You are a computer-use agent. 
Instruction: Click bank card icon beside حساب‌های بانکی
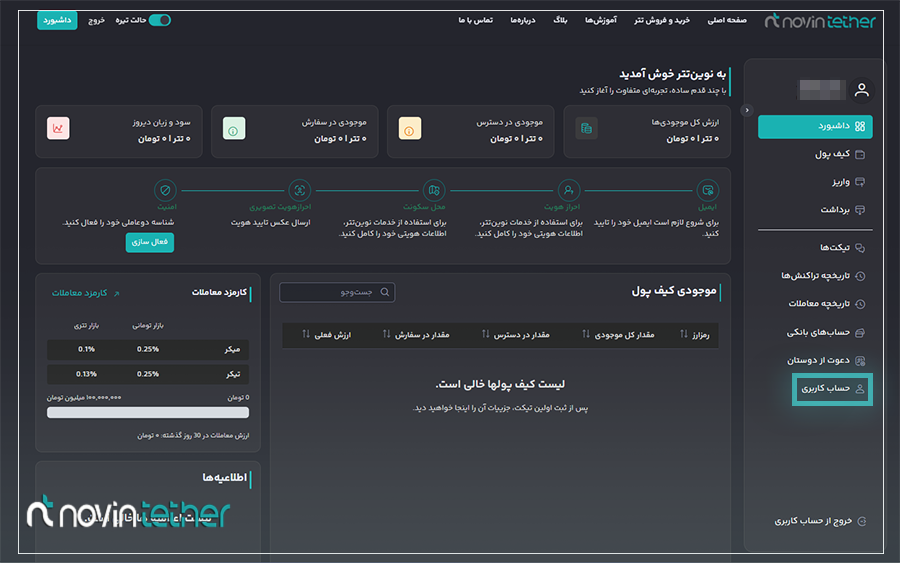[860, 332]
